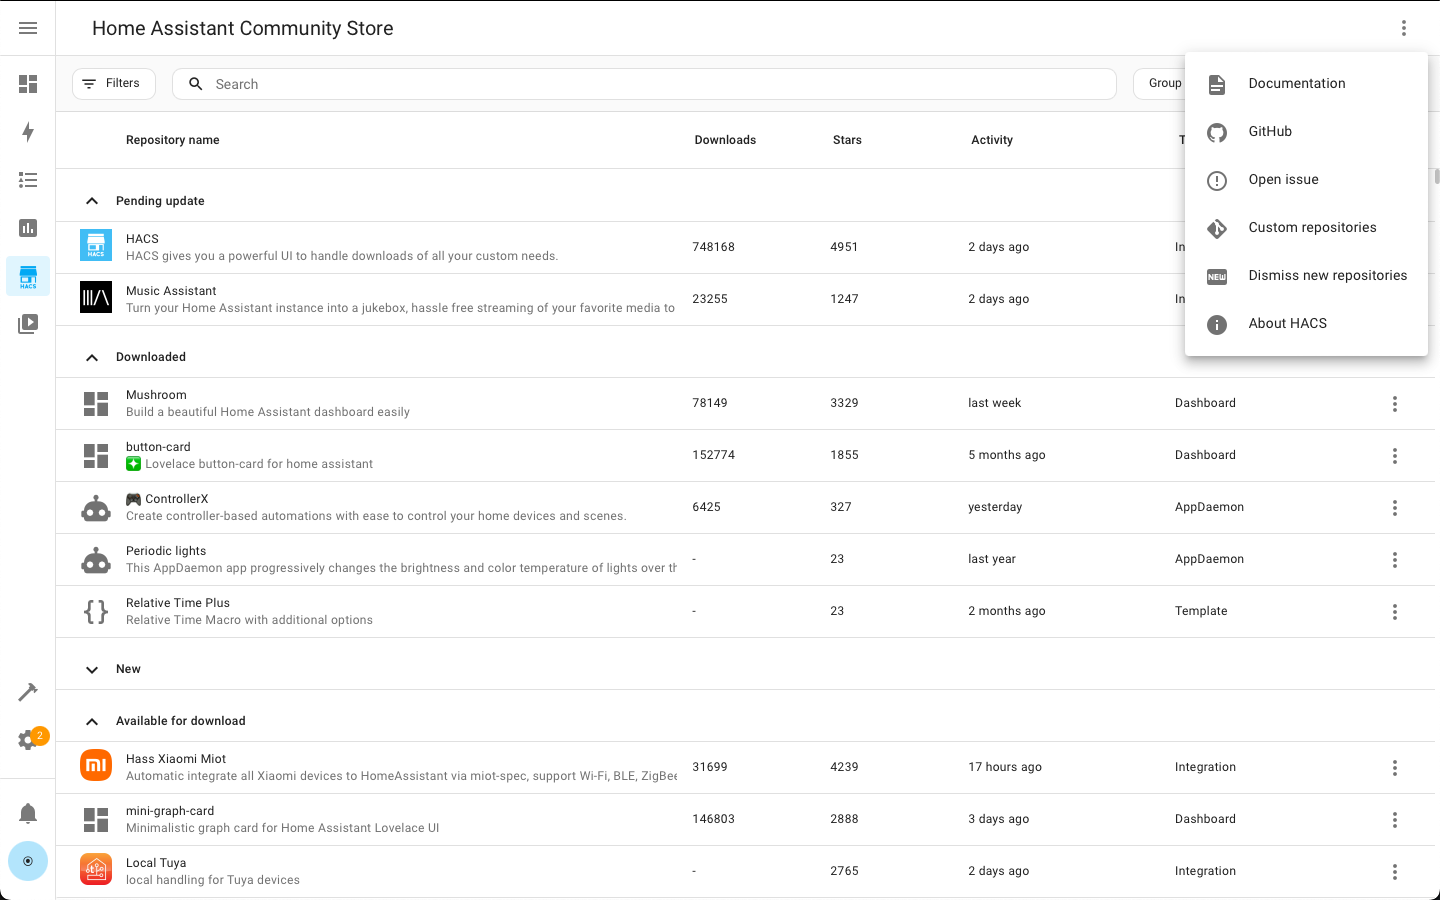Image resolution: width=1440 pixels, height=900 pixels.
Task: Click the Relative Time Plus braces icon
Action: [96, 612]
